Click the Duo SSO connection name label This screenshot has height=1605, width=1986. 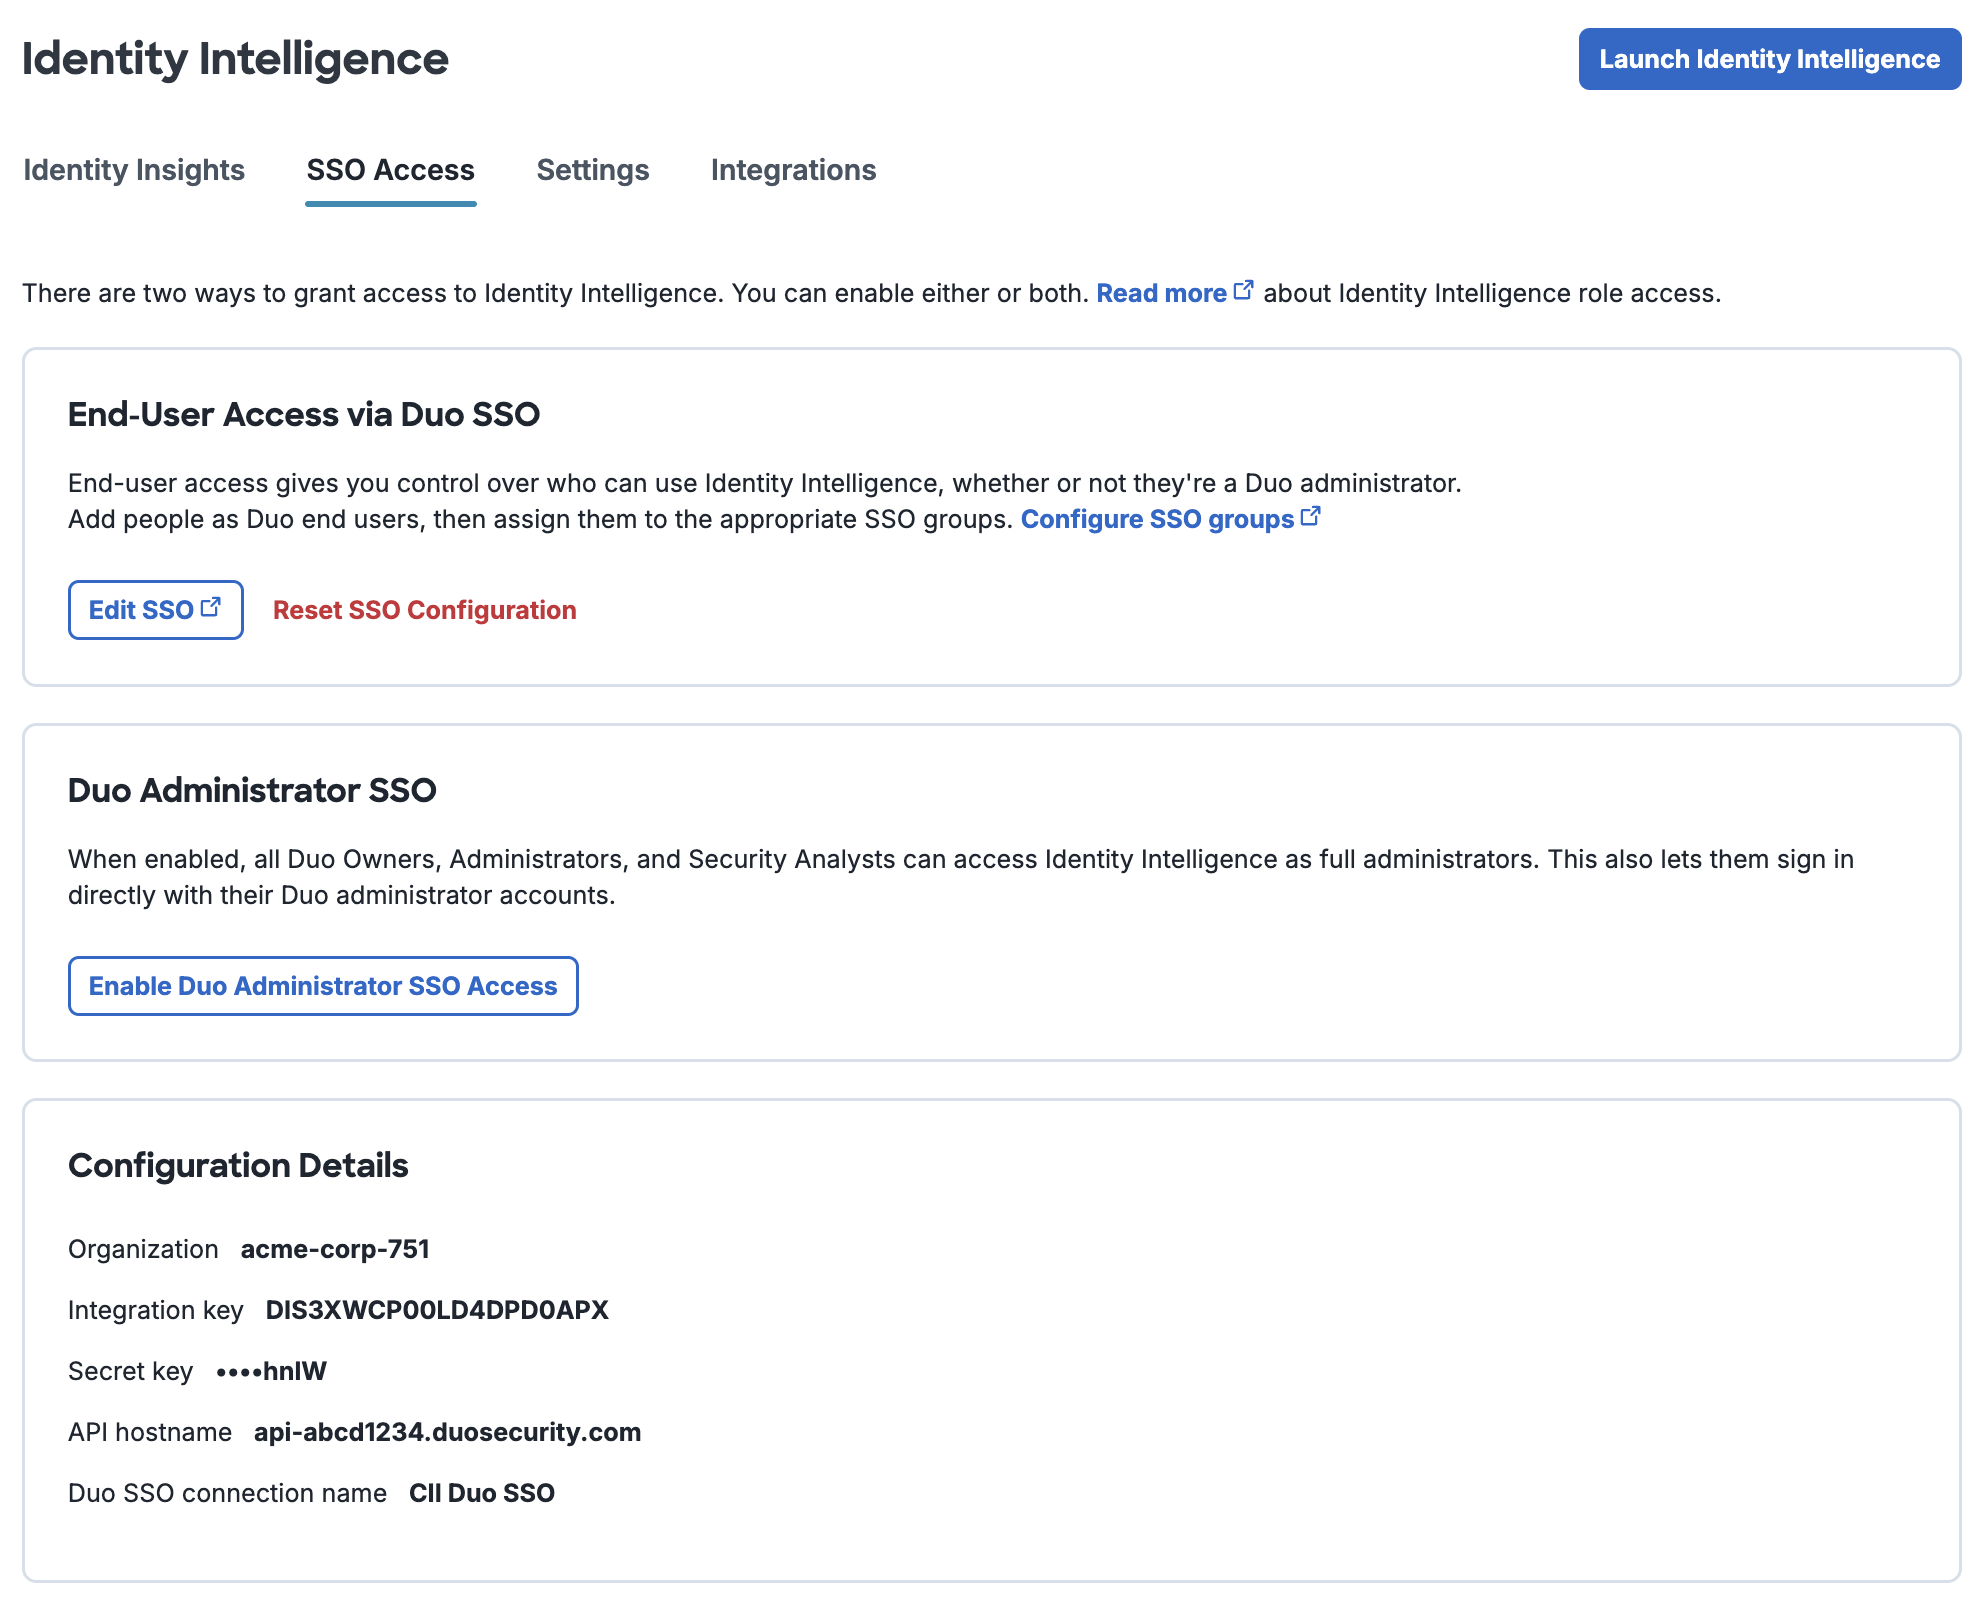pyautogui.click(x=227, y=1493)
